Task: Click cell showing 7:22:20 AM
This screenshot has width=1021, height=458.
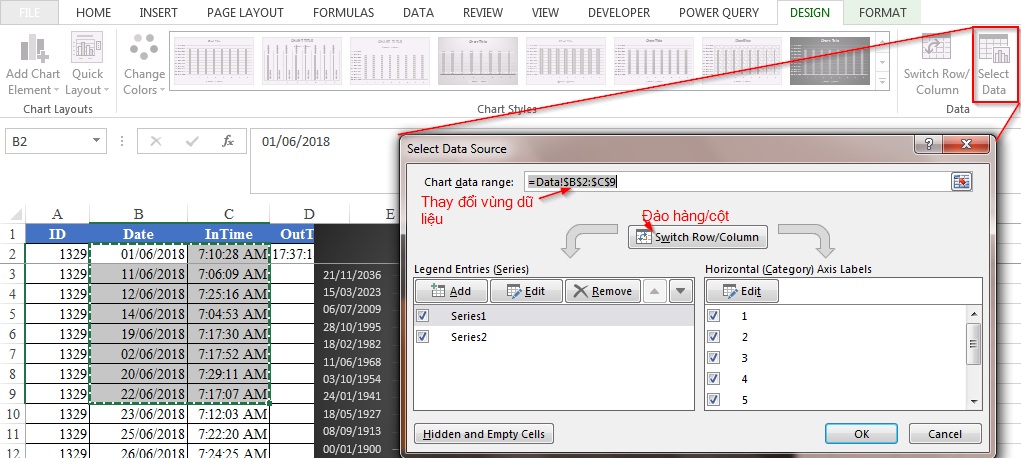Action: [x=229, y=434]
